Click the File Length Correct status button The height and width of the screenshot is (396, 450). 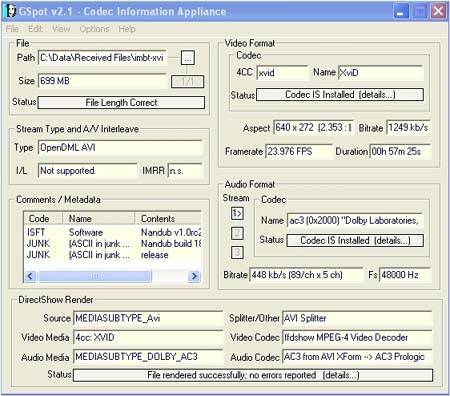tap(121, 103)
